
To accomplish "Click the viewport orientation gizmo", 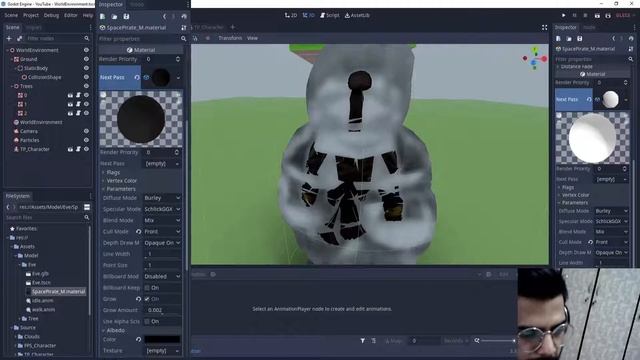I will [x=534, y=59].
